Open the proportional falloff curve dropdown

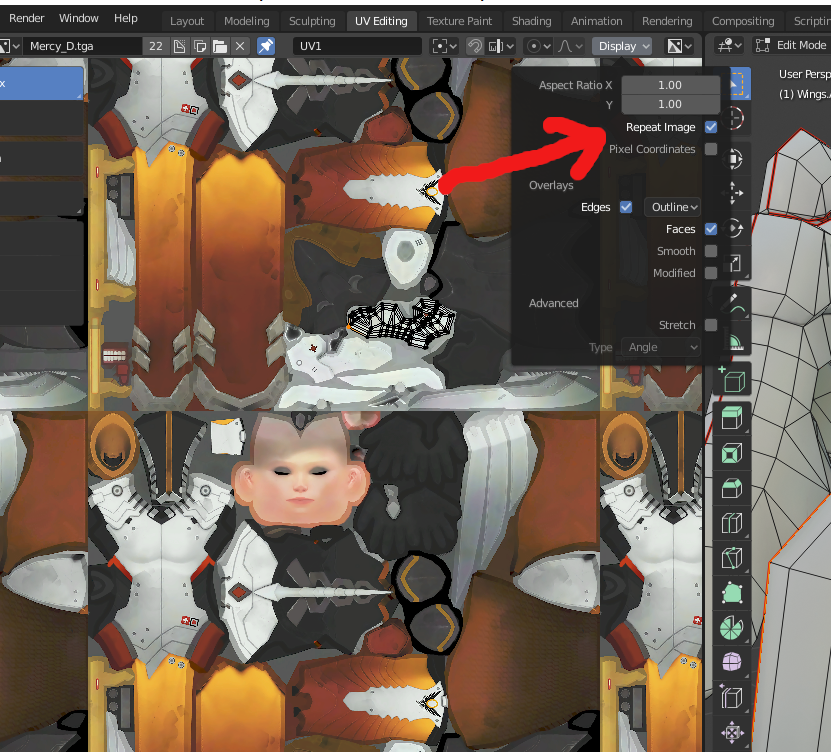(x=570, y=46)
